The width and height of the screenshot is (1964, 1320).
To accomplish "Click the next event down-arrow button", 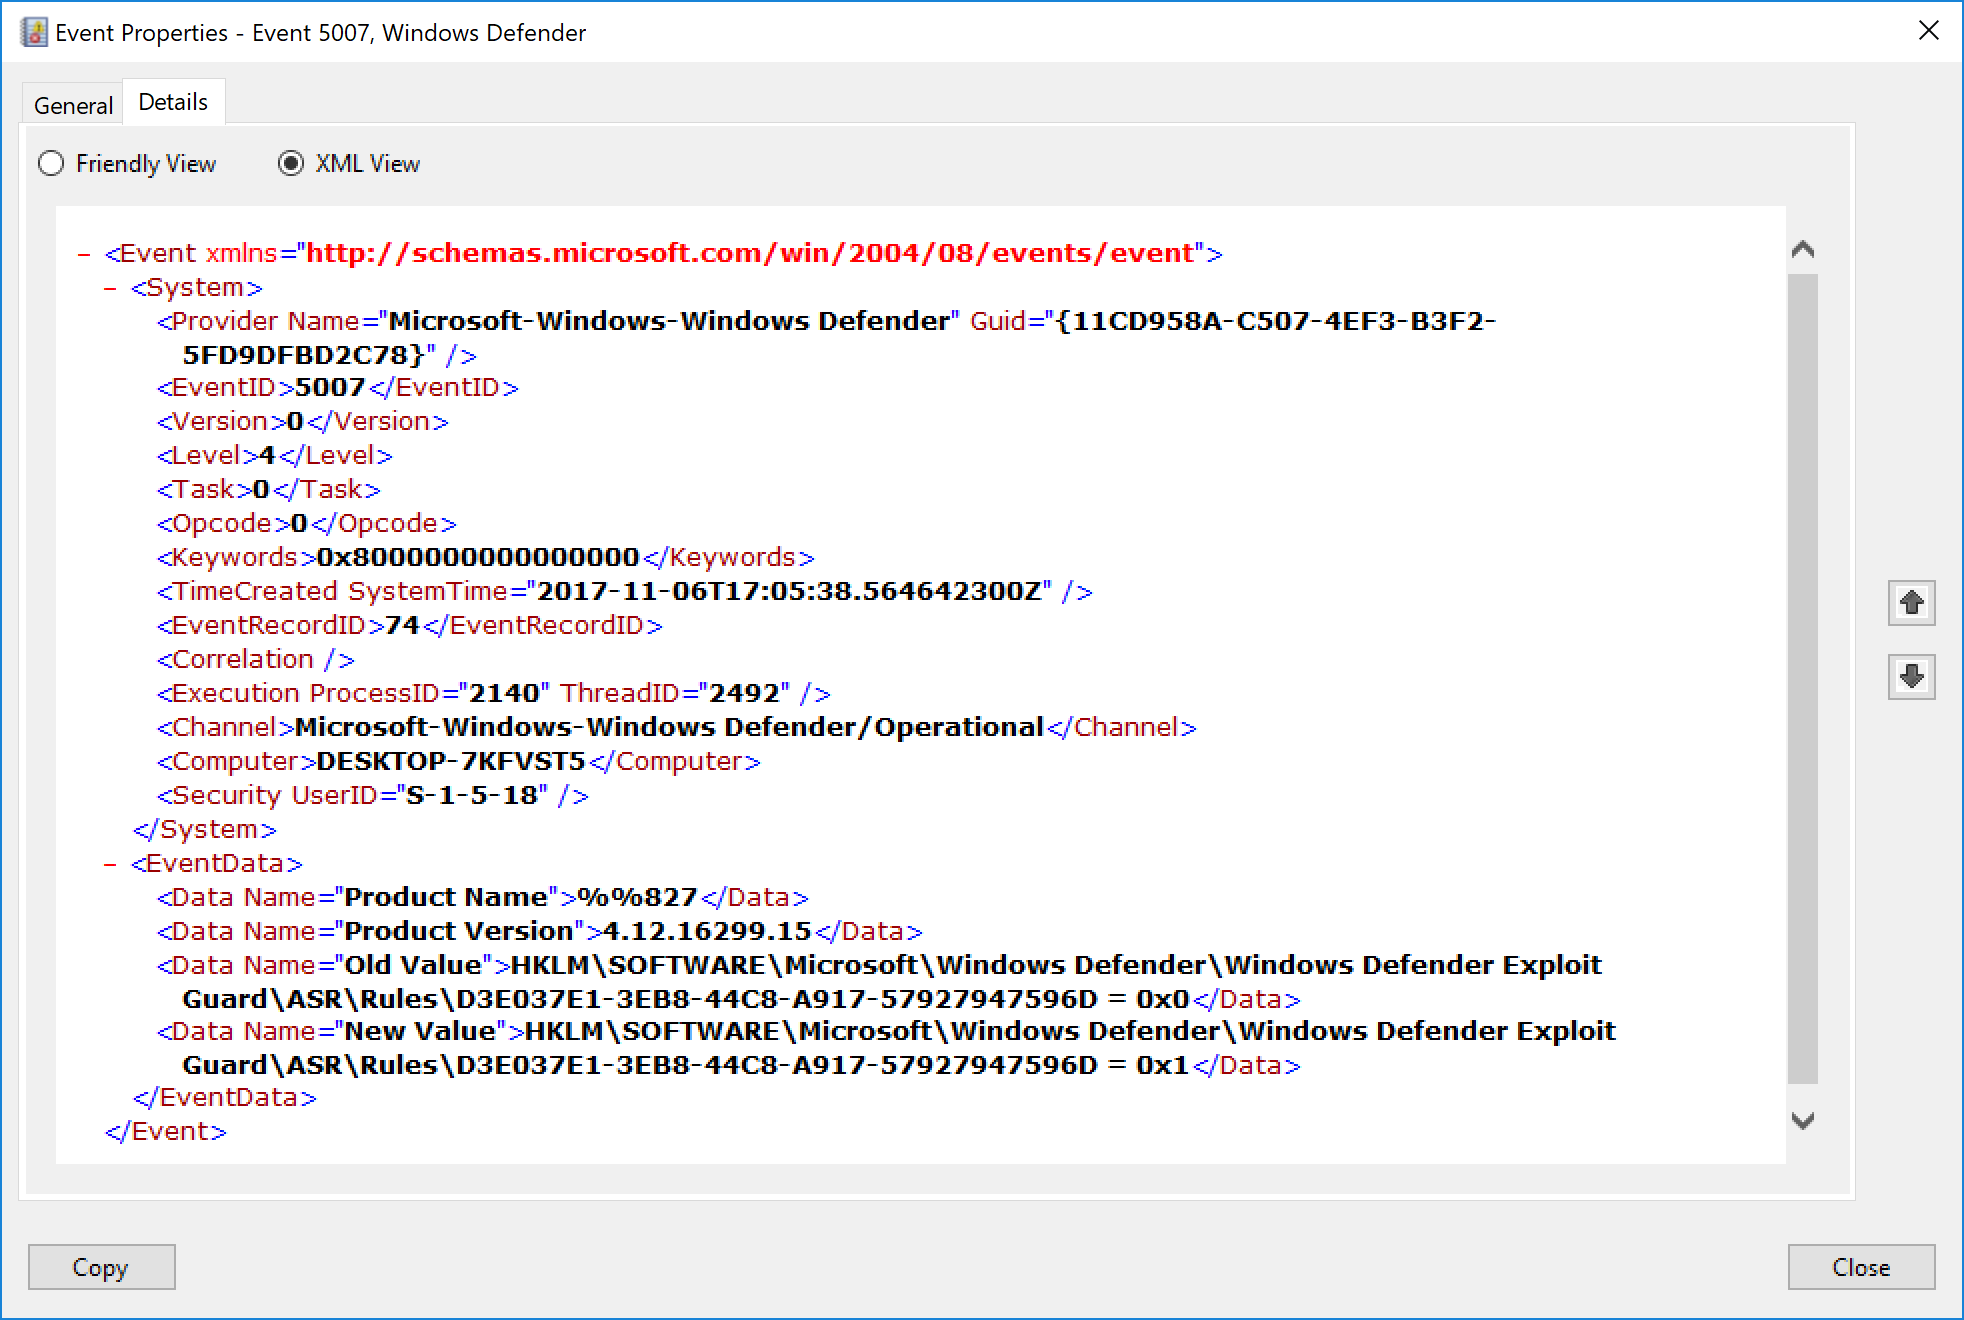I will tap(1911, 677).
